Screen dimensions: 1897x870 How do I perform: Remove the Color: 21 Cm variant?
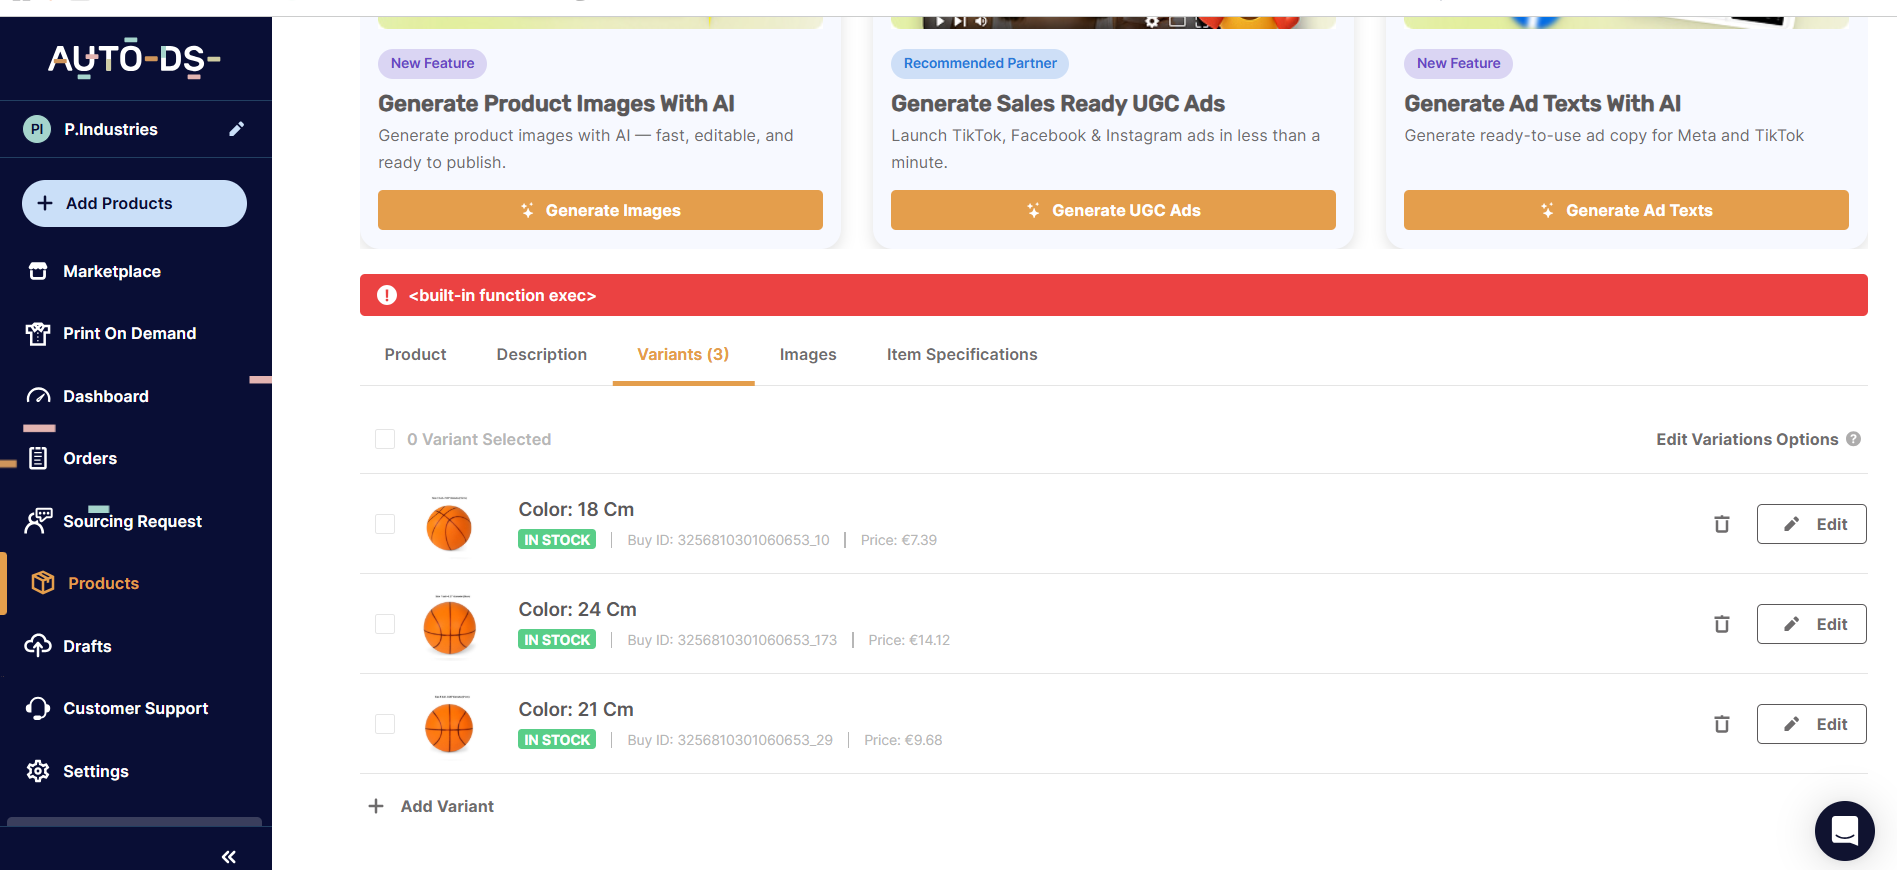click(x=1721, y=724)
